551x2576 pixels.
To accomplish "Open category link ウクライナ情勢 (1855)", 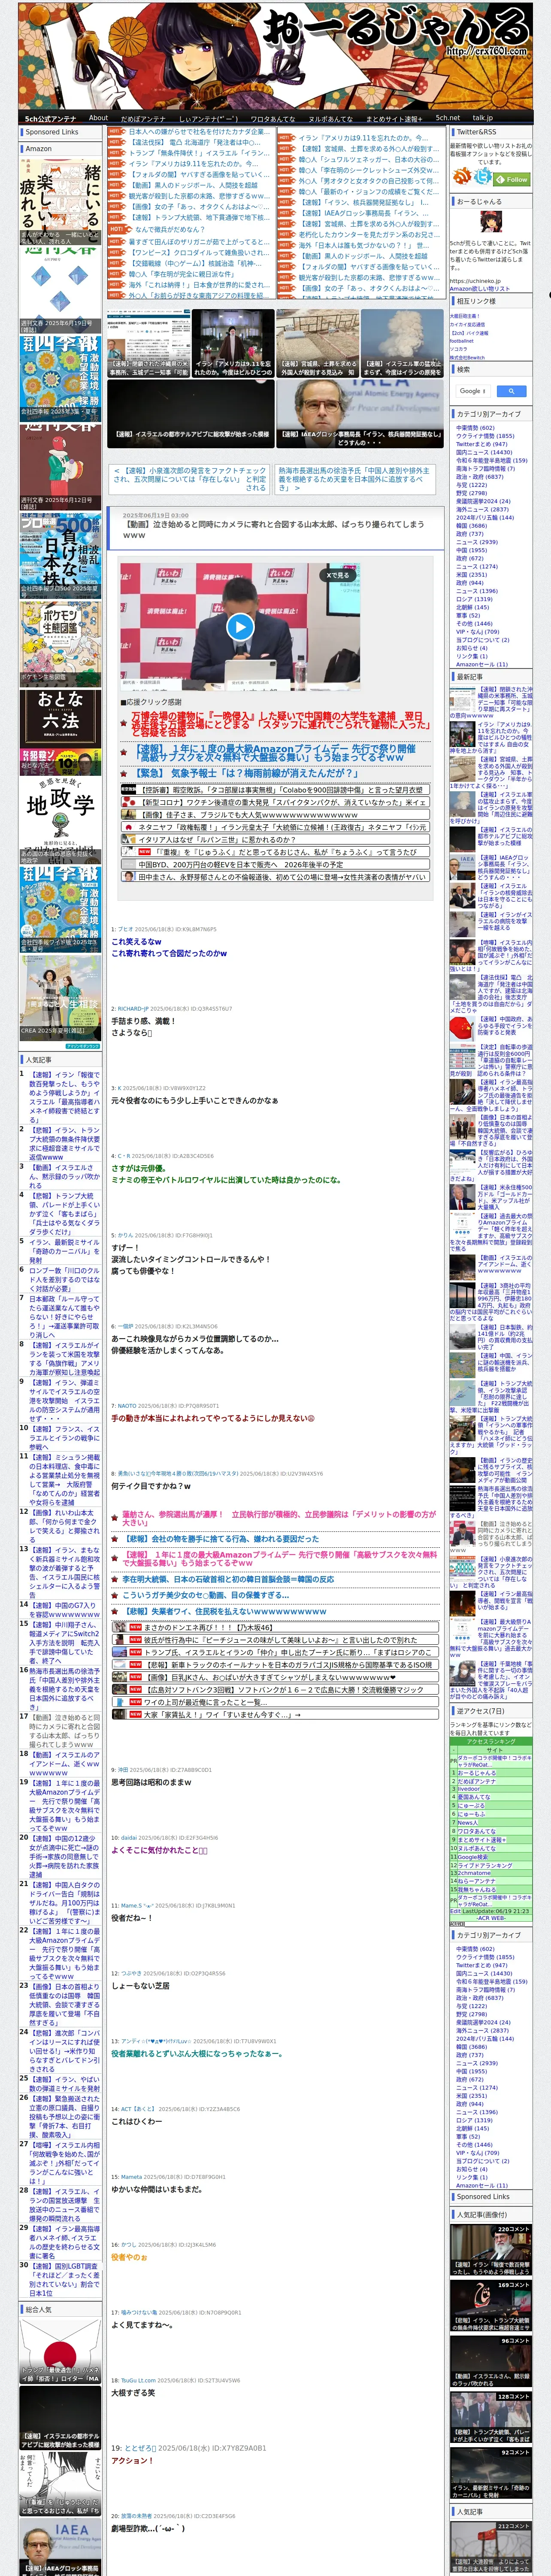I will [485, 436].
